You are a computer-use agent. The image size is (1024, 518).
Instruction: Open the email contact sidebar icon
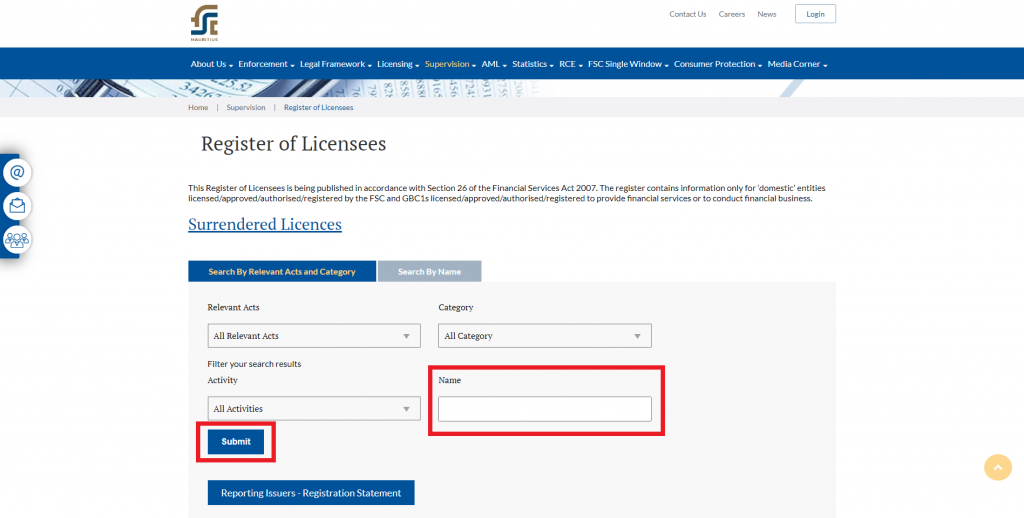coord(17,173)
